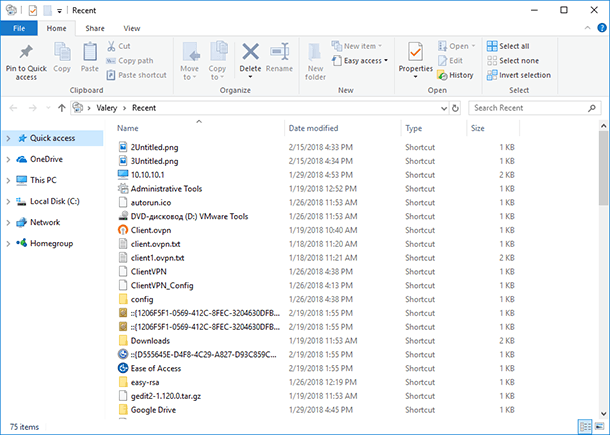The image size is (610, 435).
Task: Switch to Large icons view in status bar
Action: coord(599,426)
